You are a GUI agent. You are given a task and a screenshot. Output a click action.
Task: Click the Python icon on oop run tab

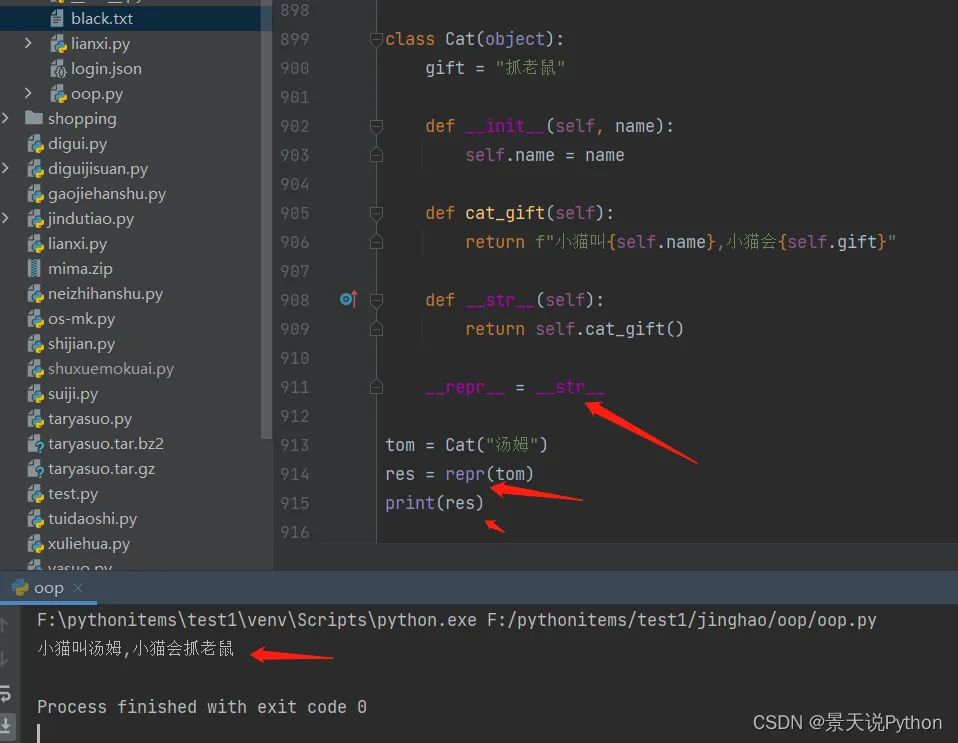tap(19, 588)
